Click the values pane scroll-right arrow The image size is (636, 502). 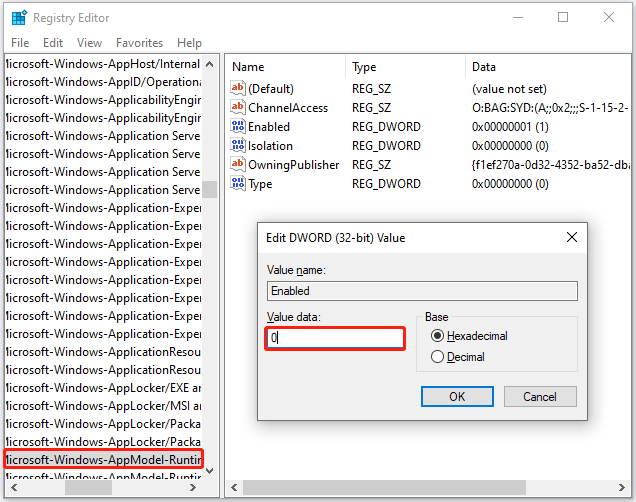click(622, 487)
